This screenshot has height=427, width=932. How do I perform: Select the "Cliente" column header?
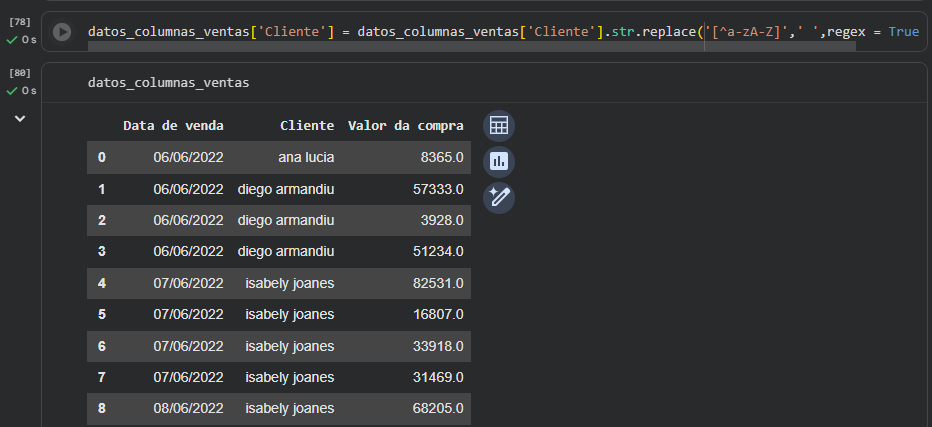click(x=307, y=126)
